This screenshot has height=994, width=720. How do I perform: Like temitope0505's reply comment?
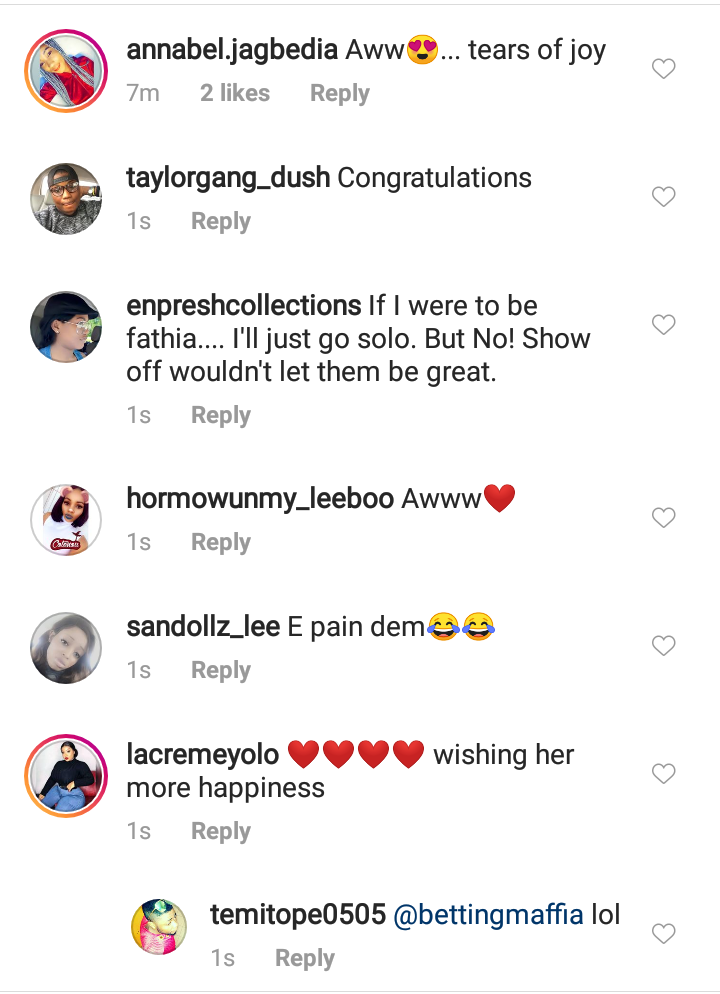pos(663,934)
